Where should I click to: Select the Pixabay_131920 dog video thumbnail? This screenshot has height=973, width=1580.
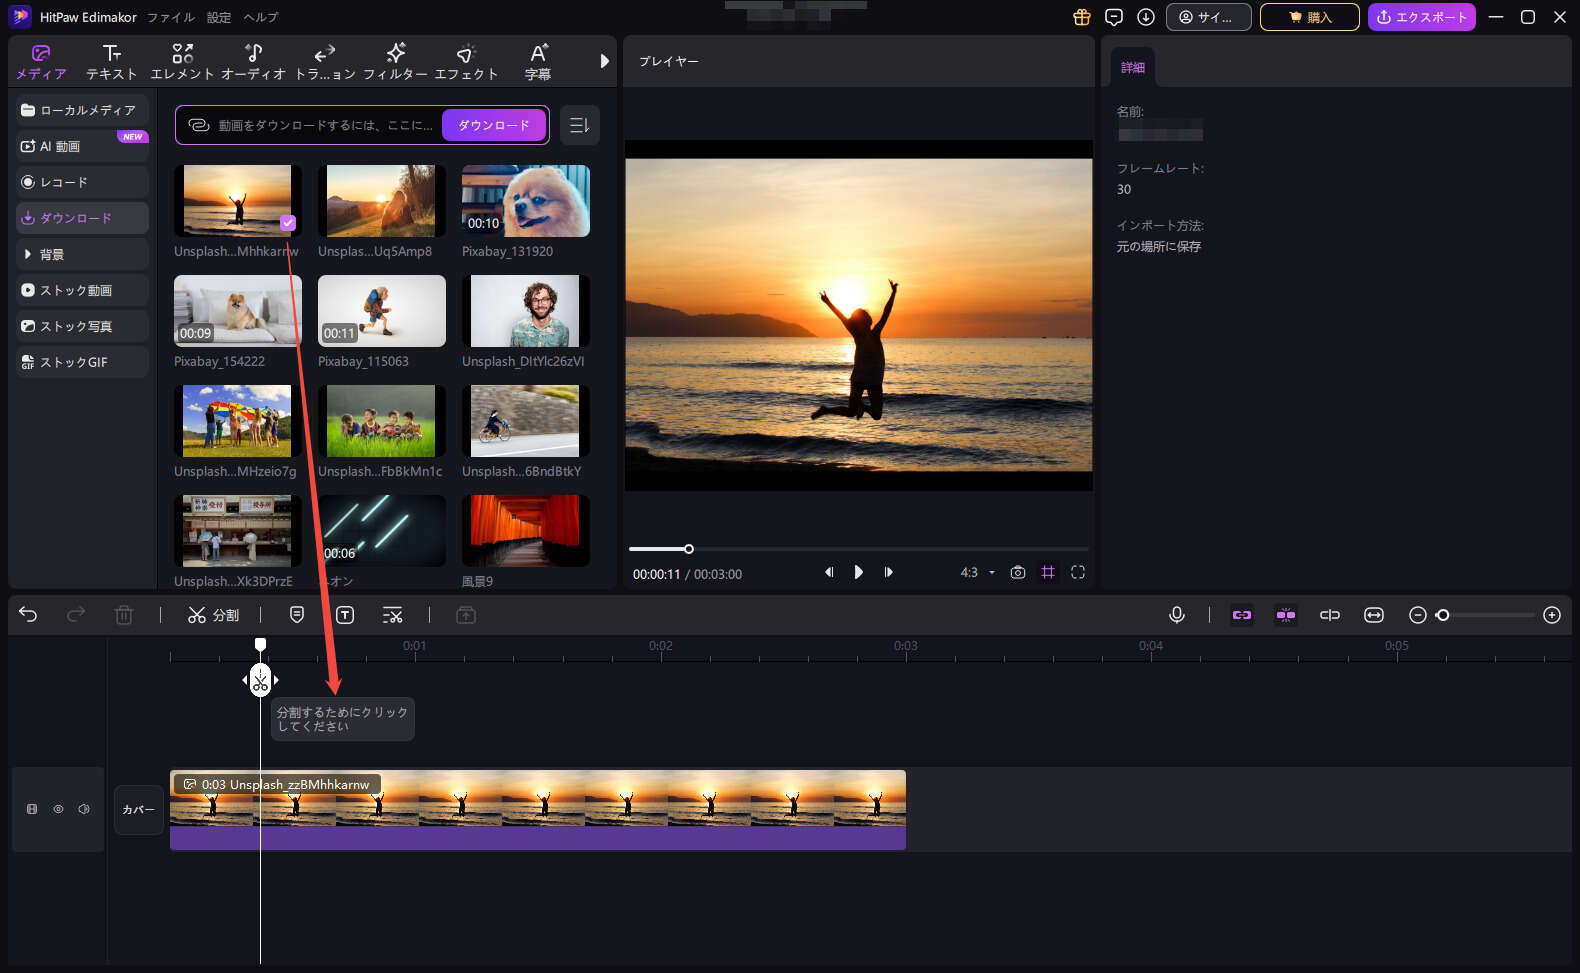coord(526,201)
